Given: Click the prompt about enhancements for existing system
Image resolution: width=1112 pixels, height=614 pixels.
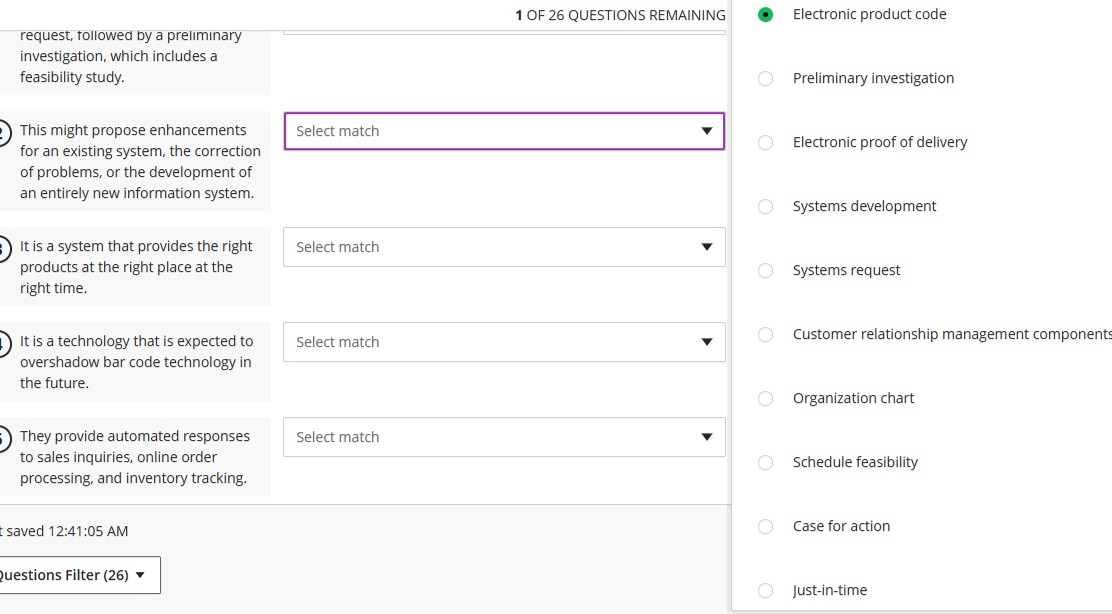Looking at the screenshot, I should tap(140, 162).
